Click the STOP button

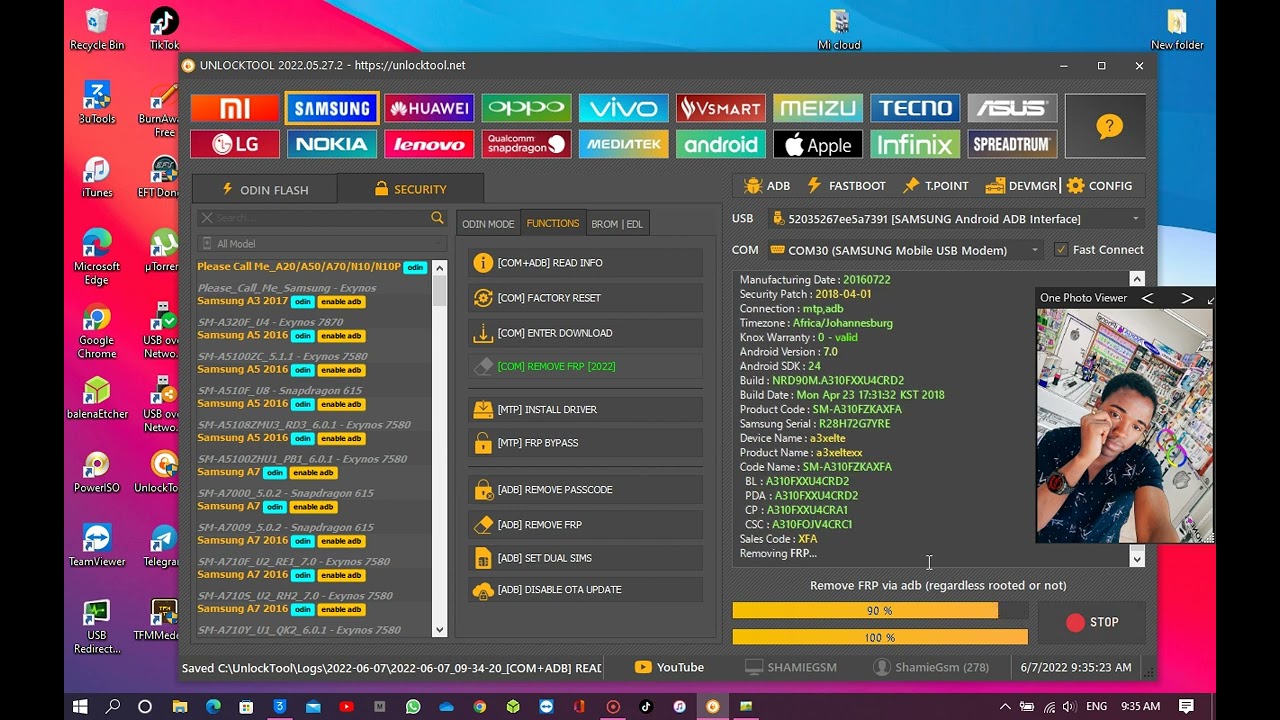tap(1092, 622)
